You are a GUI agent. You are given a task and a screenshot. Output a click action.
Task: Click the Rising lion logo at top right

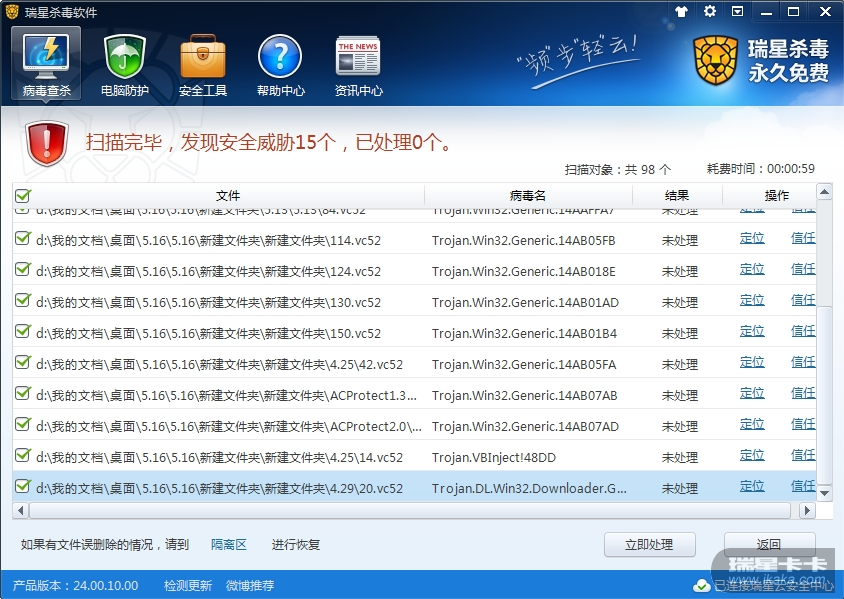pyautogui.click(x=715, y=60)
